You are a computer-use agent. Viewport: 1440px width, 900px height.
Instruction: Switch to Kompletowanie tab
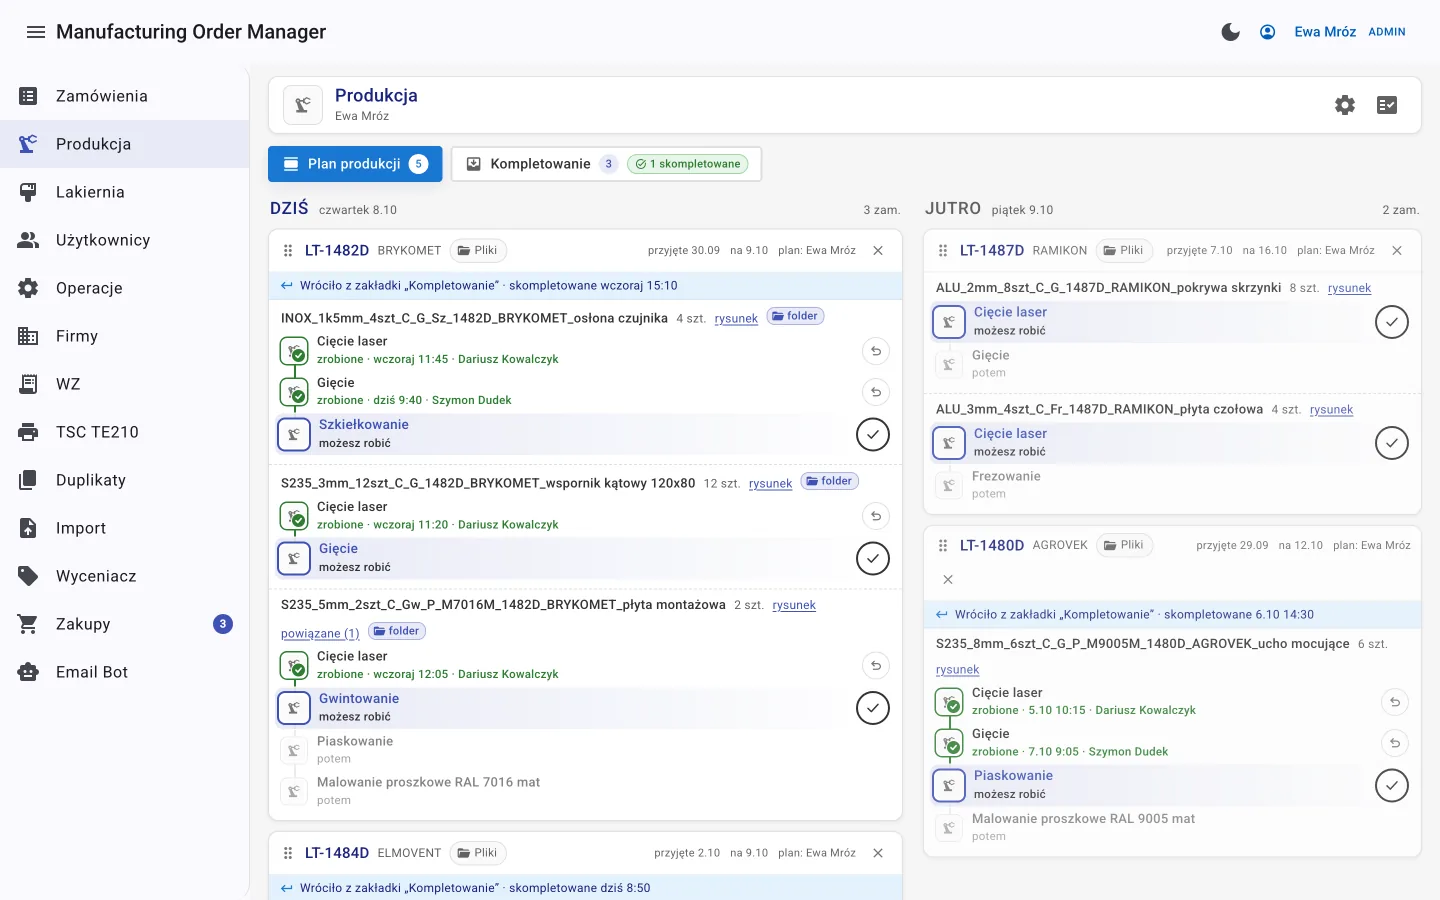point(606,164)
